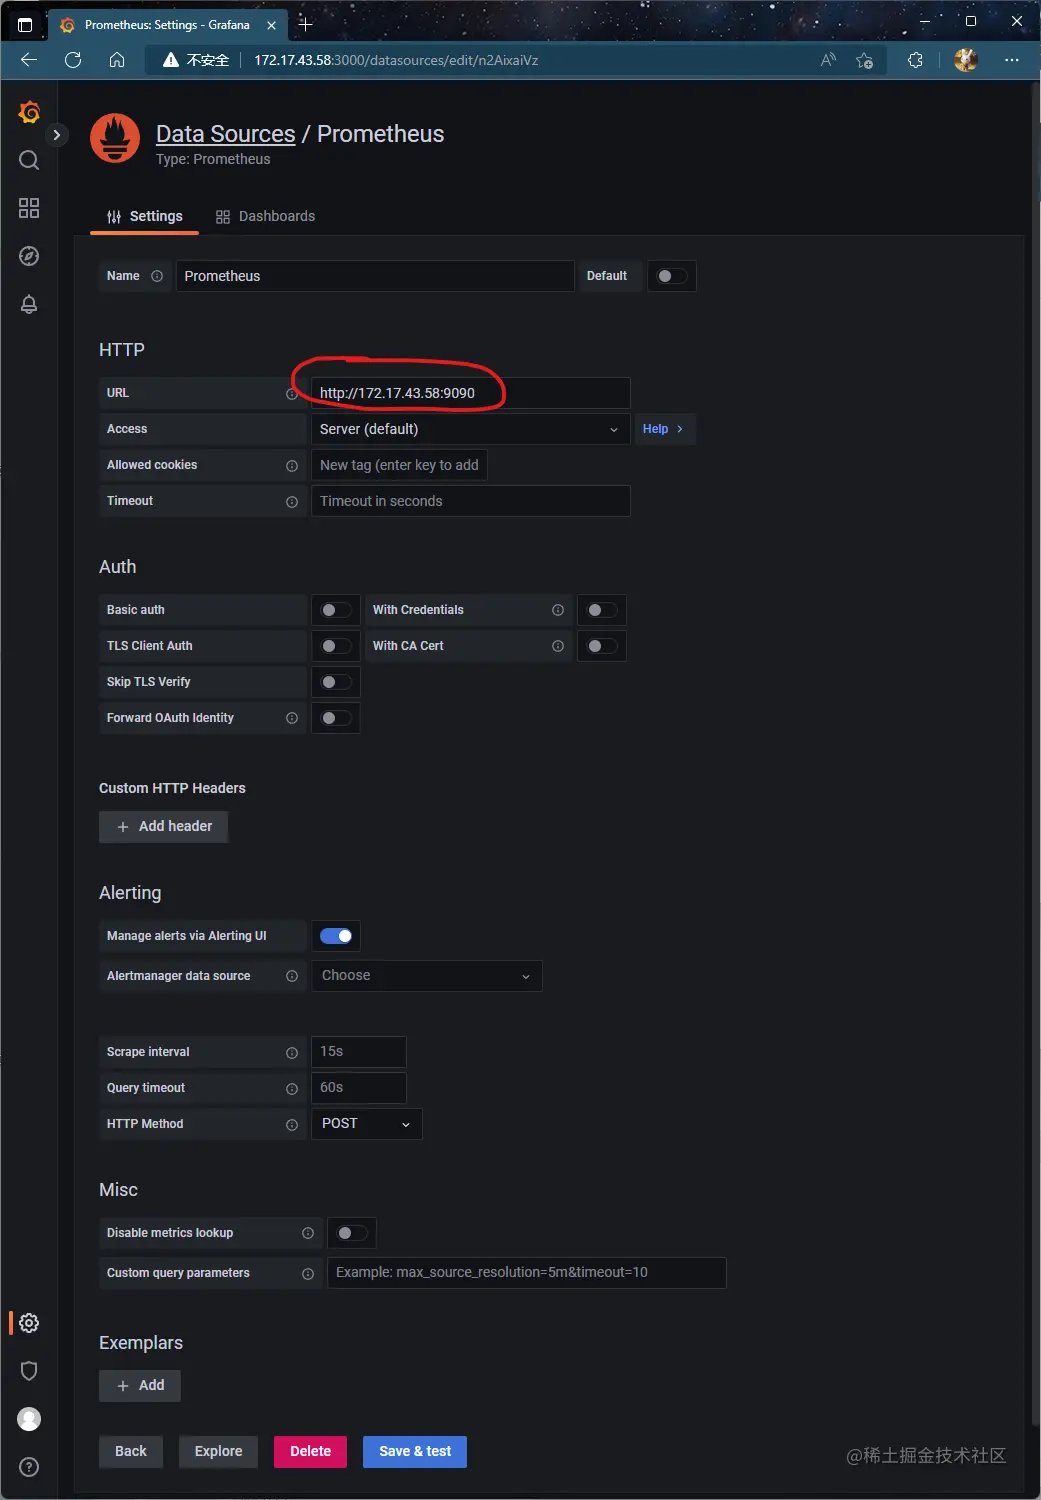Enable the Skip TLS Verify switch
This screenshot has height=1500, width=1041.
[336, 682]
